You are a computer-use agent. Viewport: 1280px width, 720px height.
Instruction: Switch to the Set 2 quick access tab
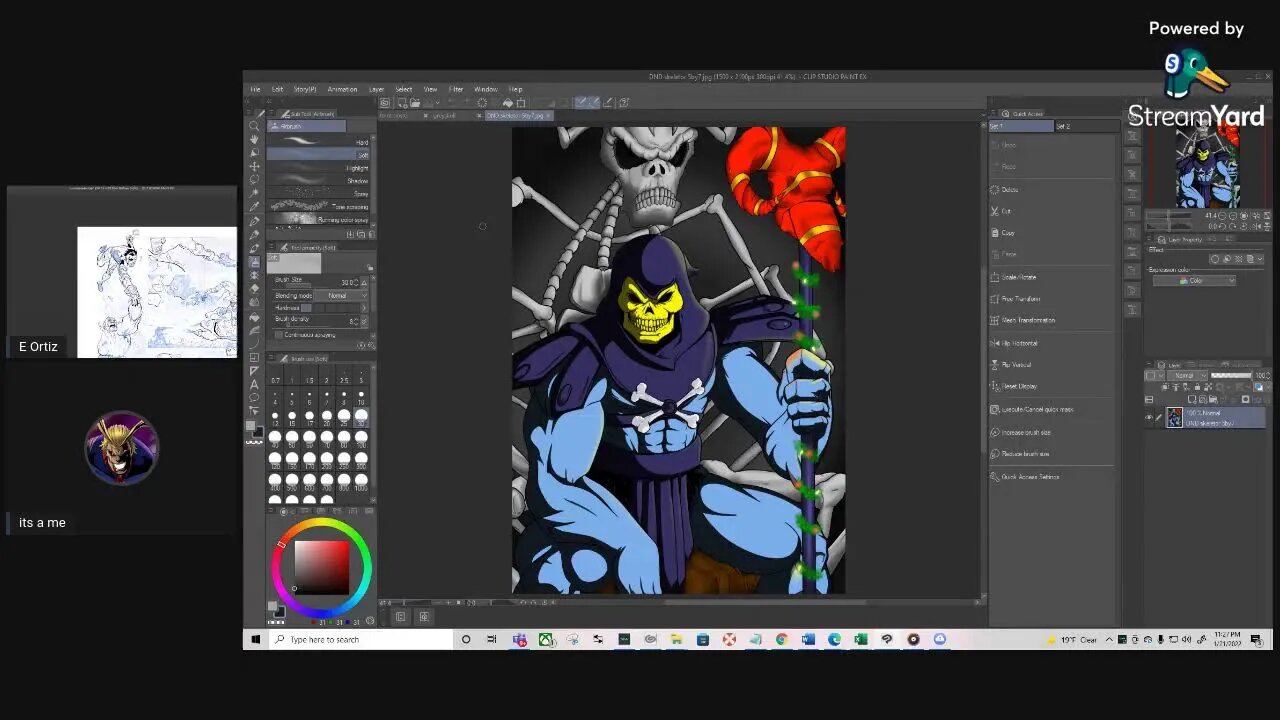[1087, 127]
